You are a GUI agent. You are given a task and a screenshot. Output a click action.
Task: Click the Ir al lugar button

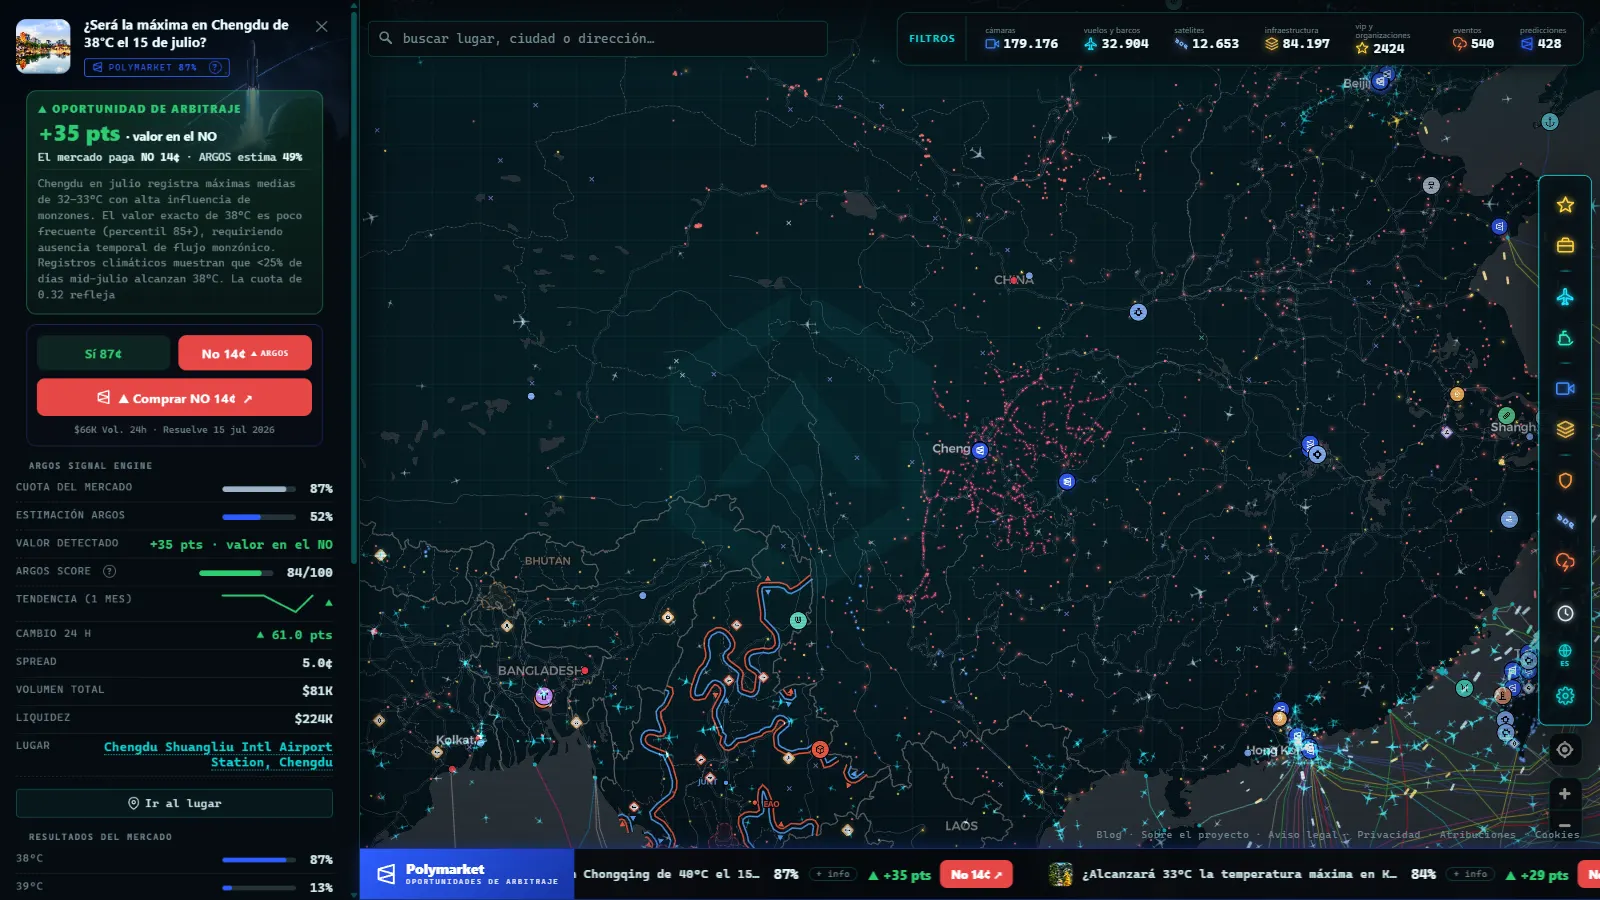[174, 803]
